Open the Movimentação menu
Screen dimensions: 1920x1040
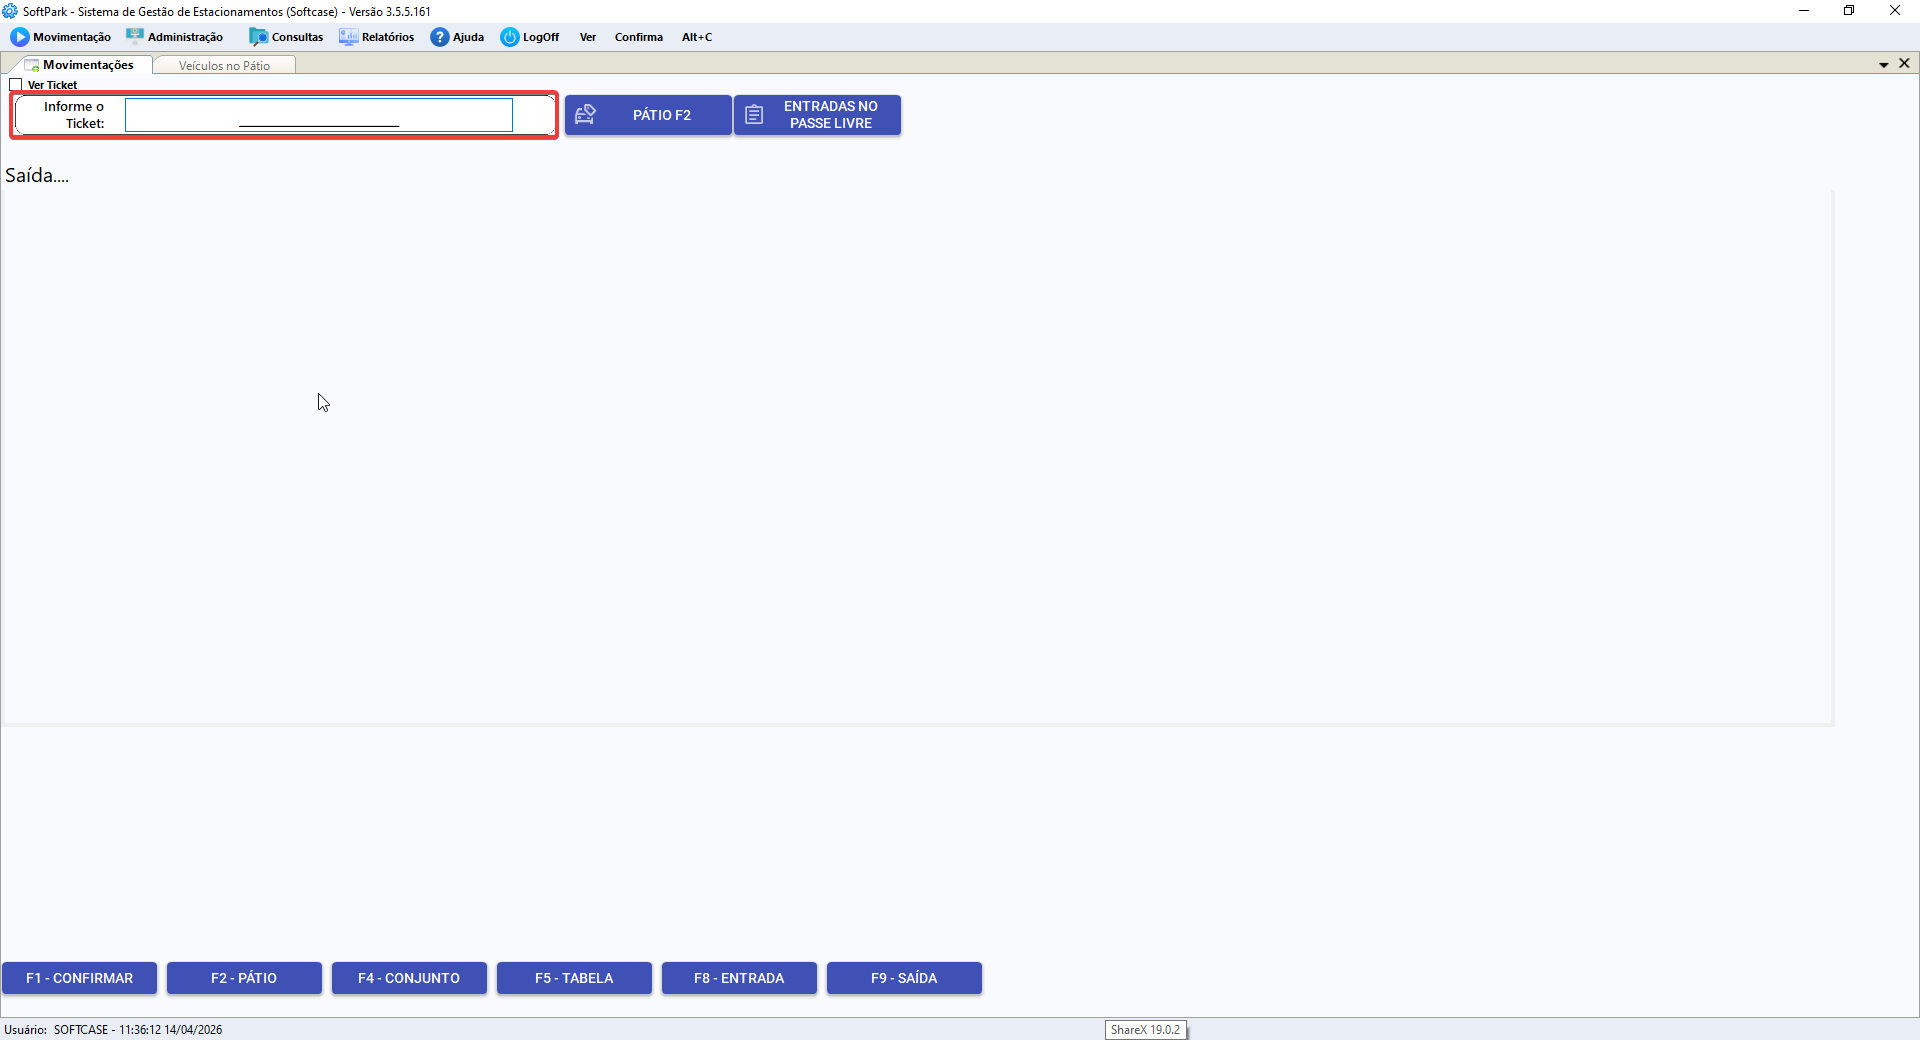[61, 37]
